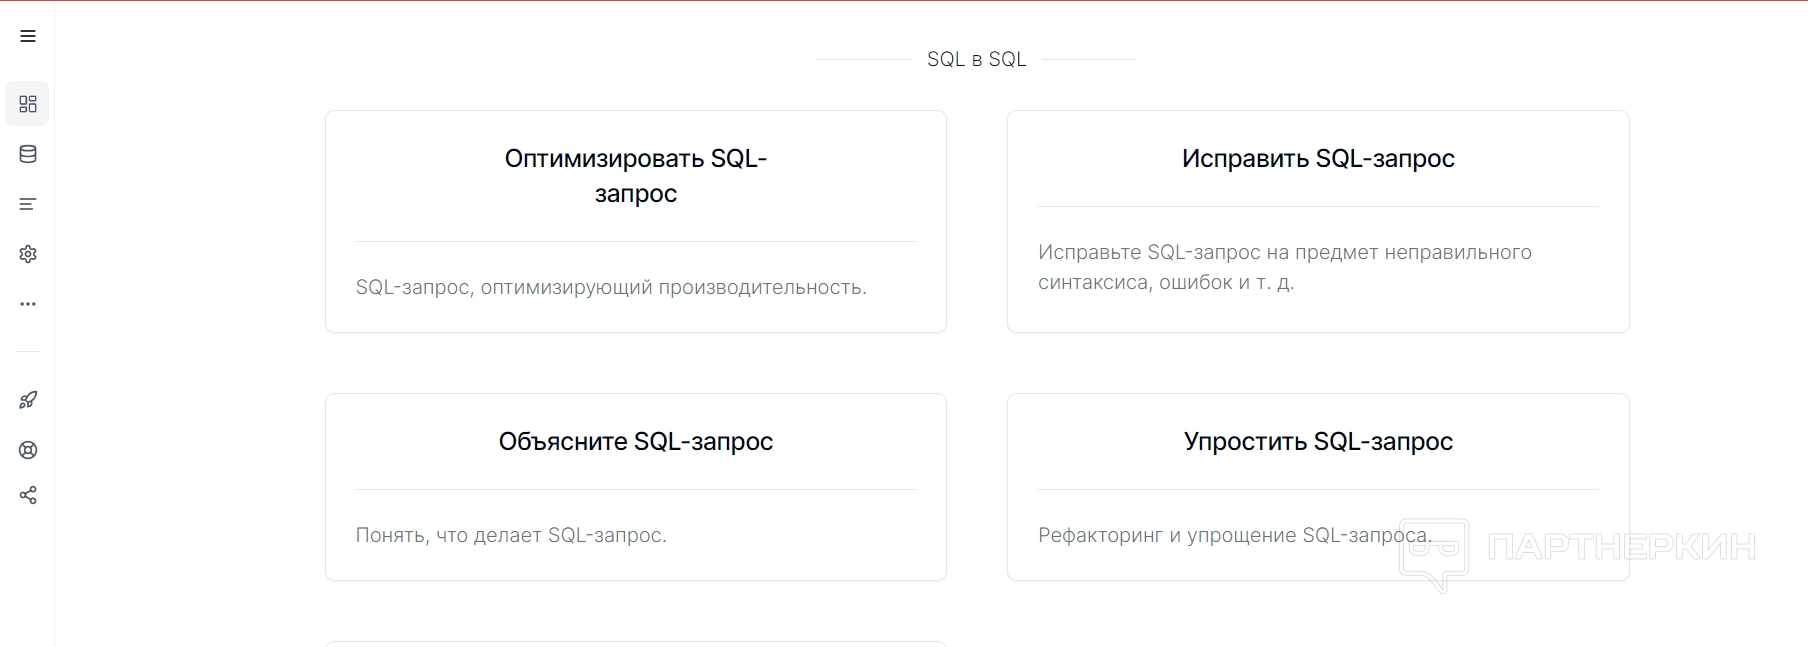Screen dimensions: 1808x647
Task: Choose the "Упростить SQL-запрос" card title
Action: click(x=1317, y=442)
